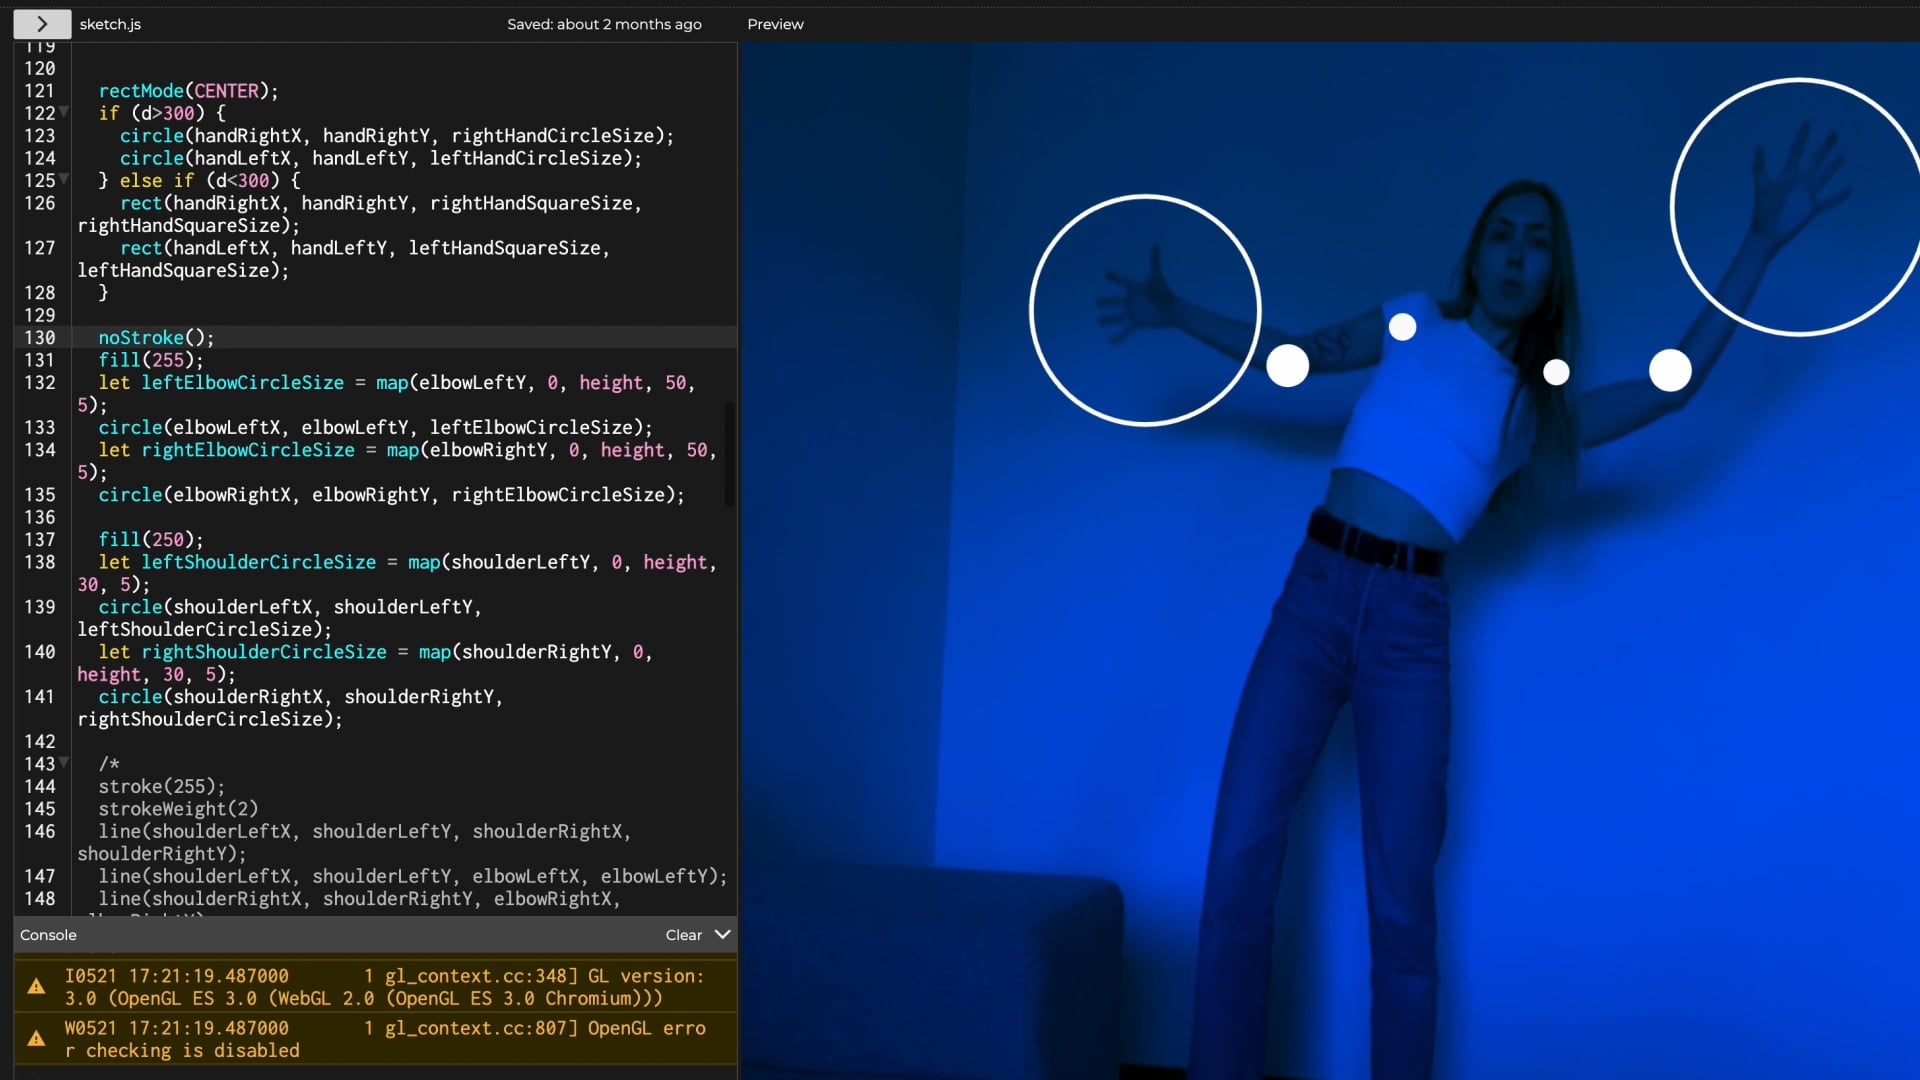
Task: Click the Console panel title
Action: point(48,935)
